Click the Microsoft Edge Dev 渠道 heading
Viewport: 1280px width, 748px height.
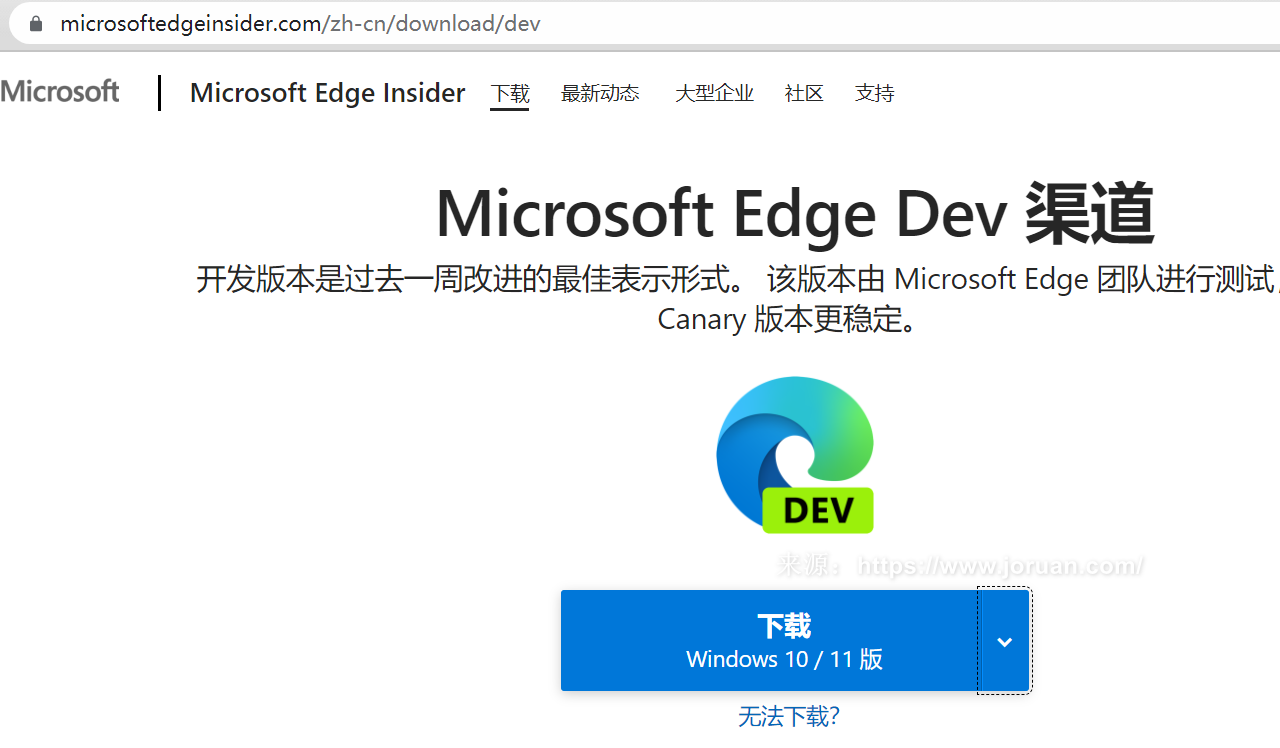[x=795, y=214]
